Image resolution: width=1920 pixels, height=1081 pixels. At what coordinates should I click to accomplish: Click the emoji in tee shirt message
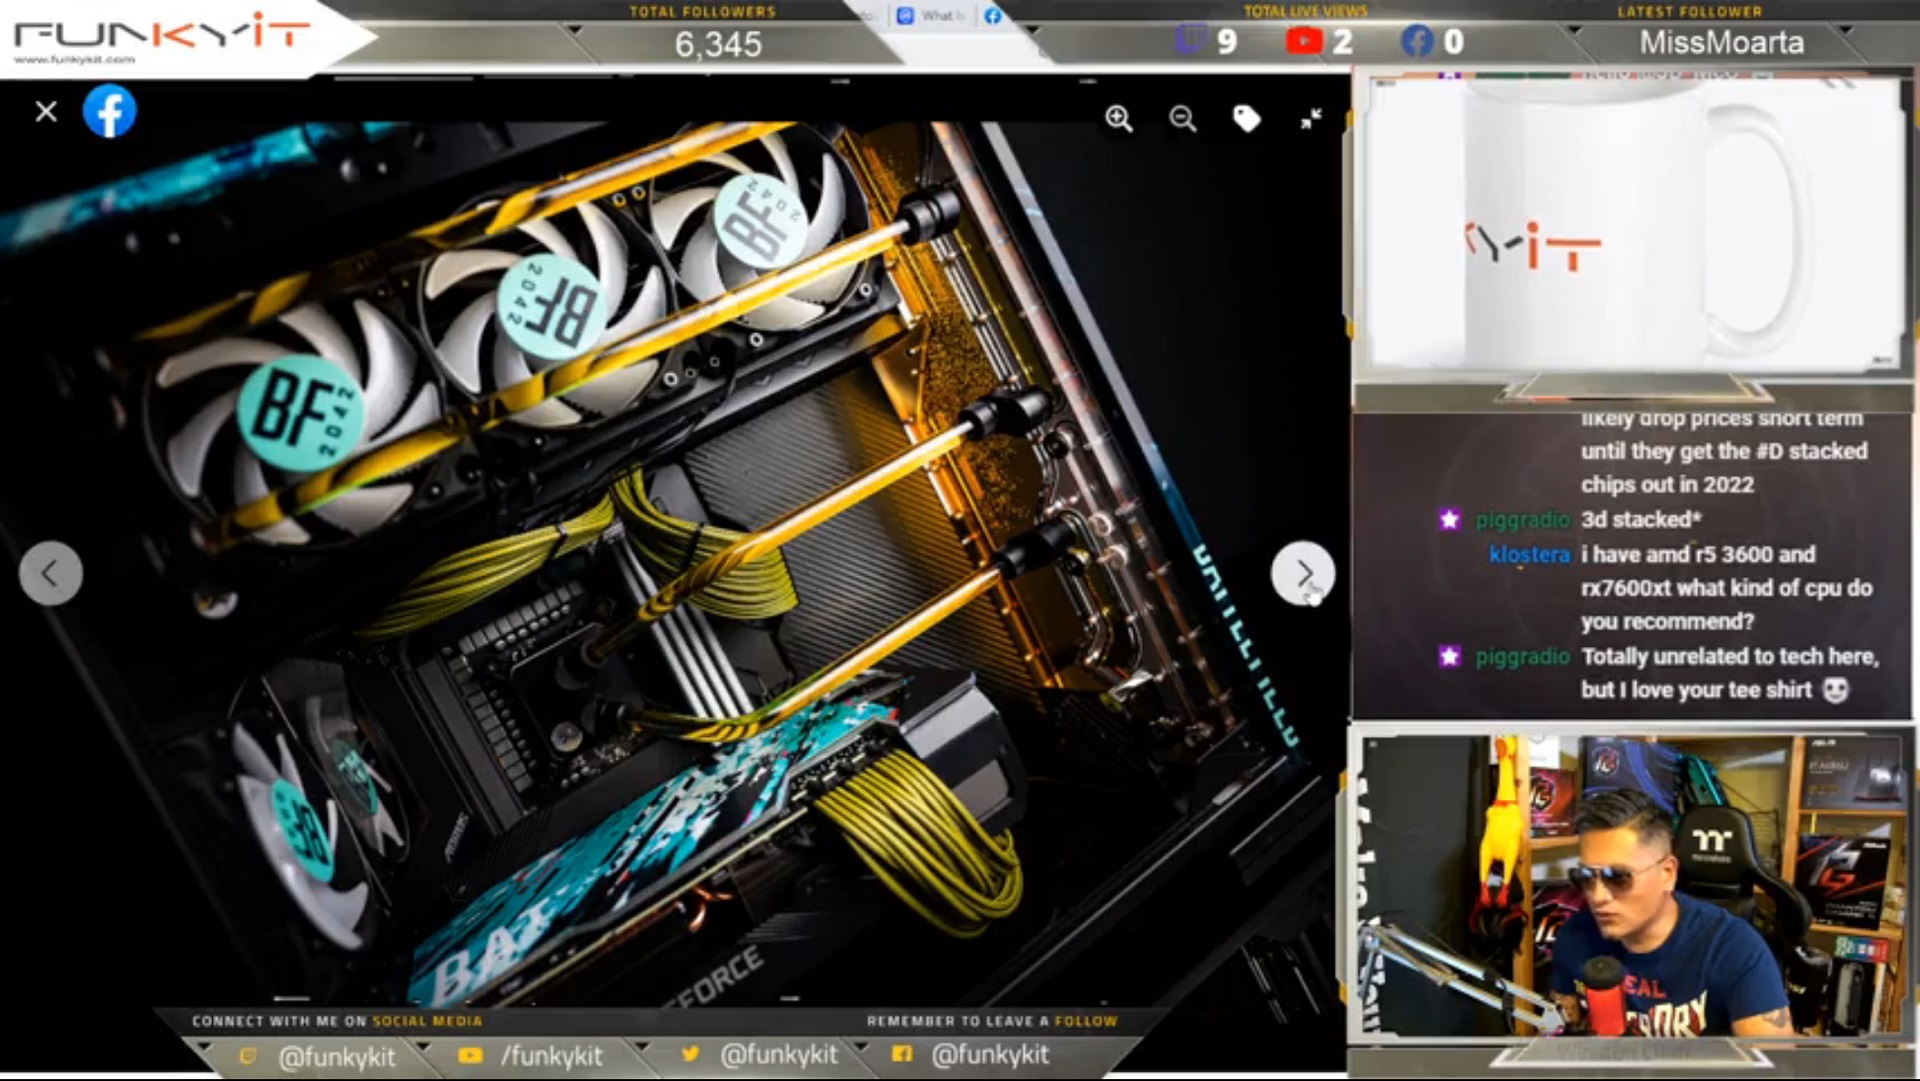[1835, 690]
